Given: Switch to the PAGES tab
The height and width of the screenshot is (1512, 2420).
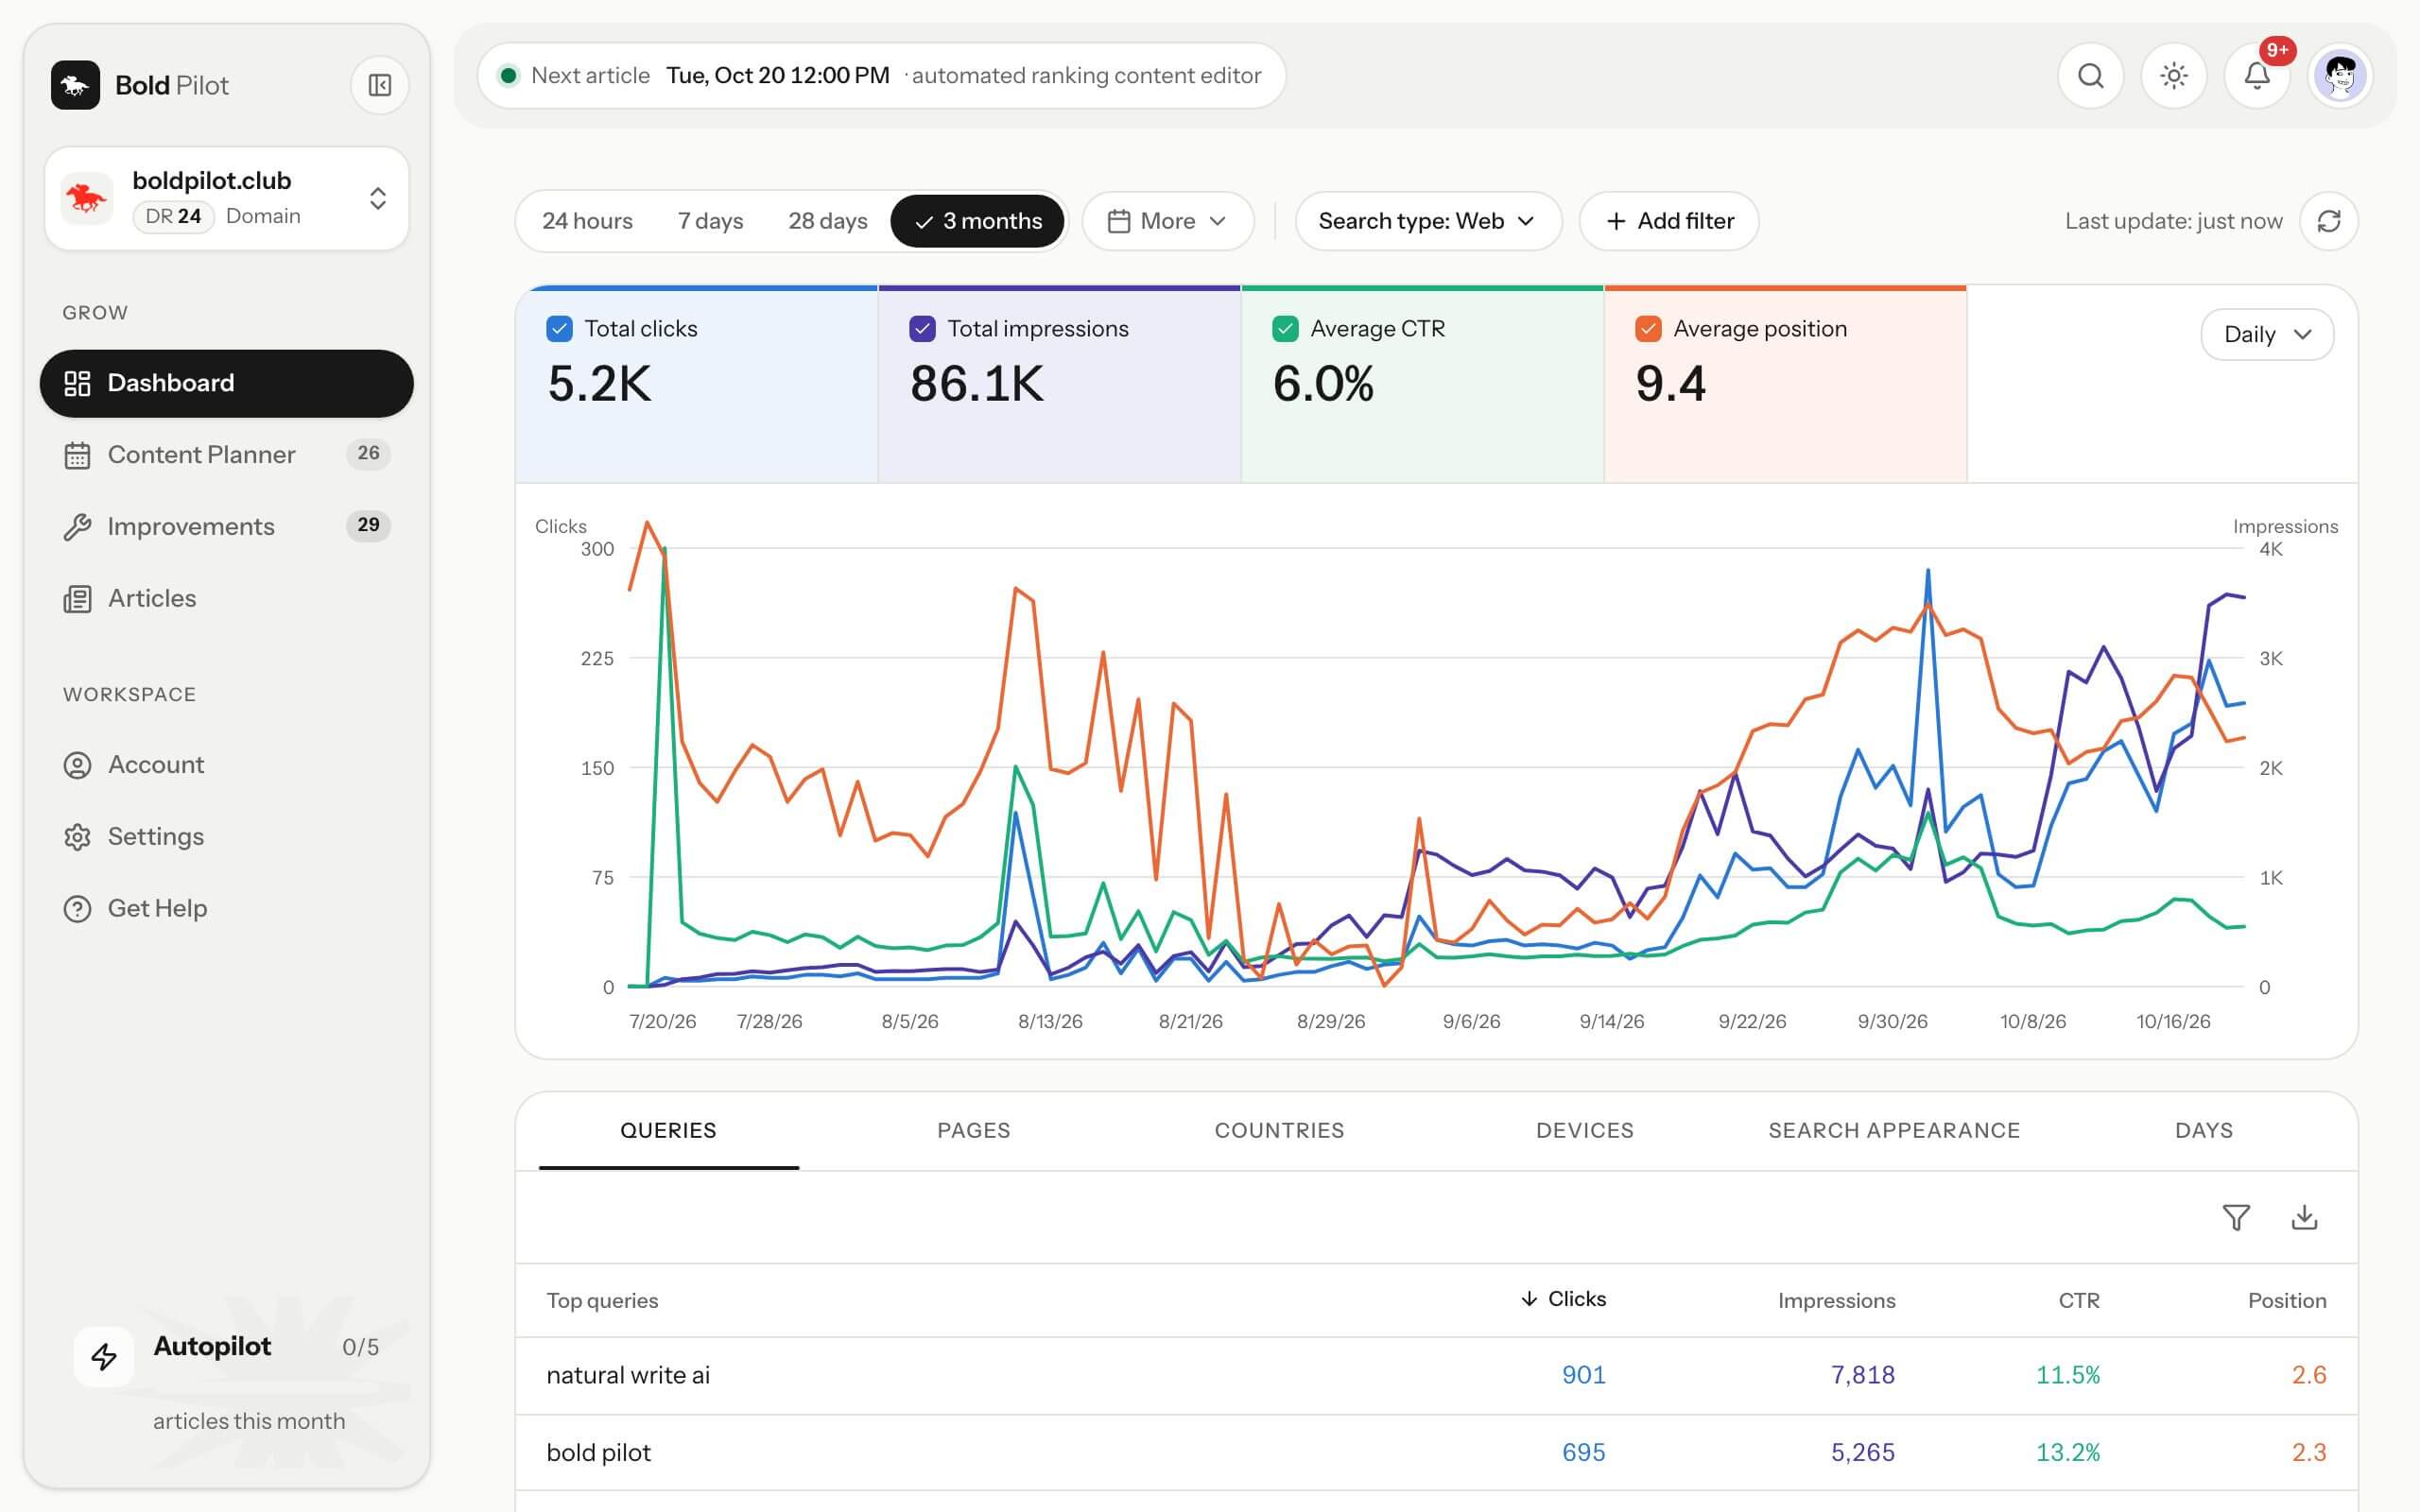Looking at the screenshot, I should coord(973,1130).
